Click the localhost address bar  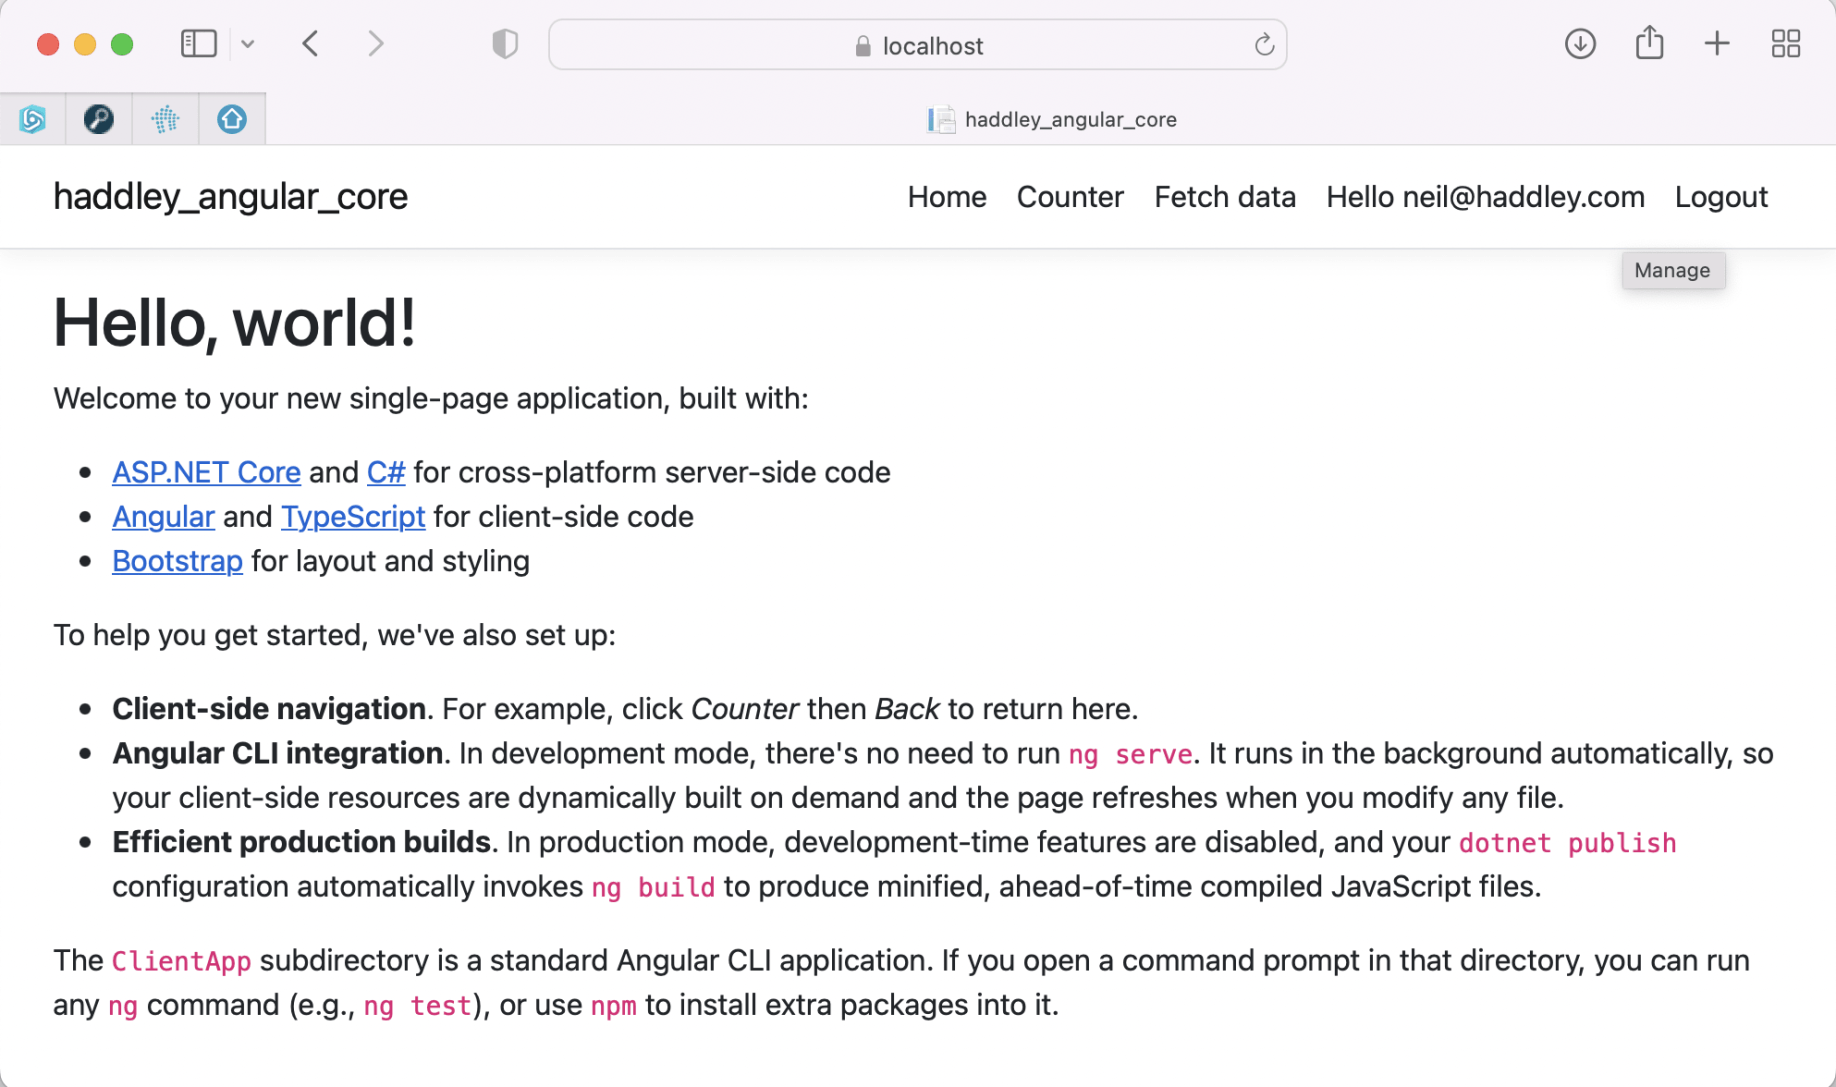(x=918, y=45)
